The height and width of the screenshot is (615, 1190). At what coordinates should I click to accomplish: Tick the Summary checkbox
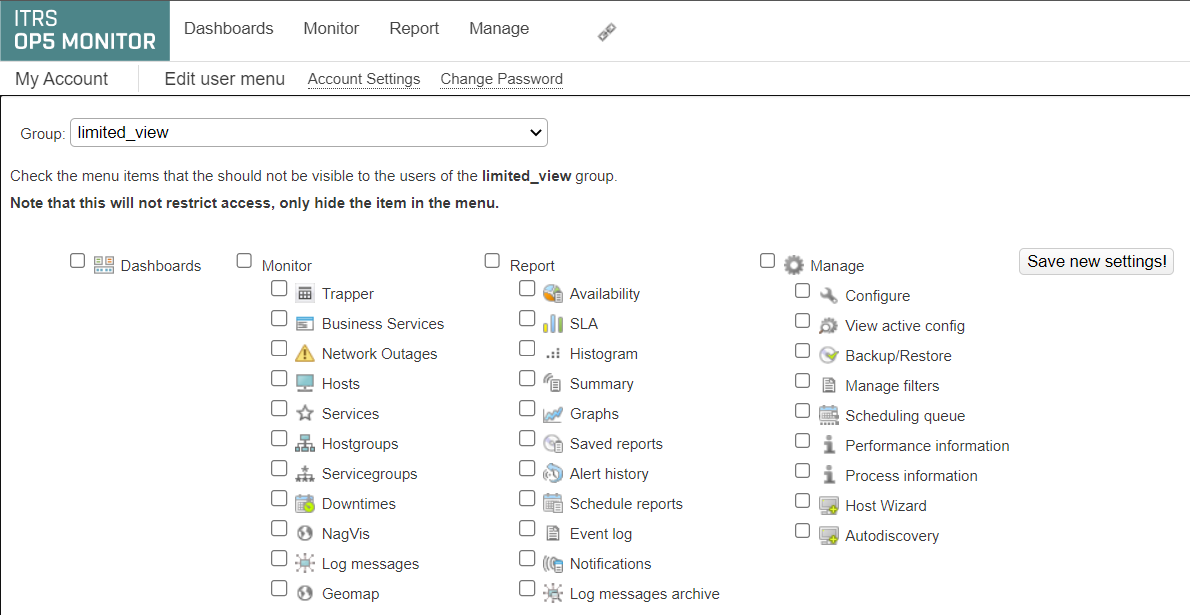click(527, 378)
